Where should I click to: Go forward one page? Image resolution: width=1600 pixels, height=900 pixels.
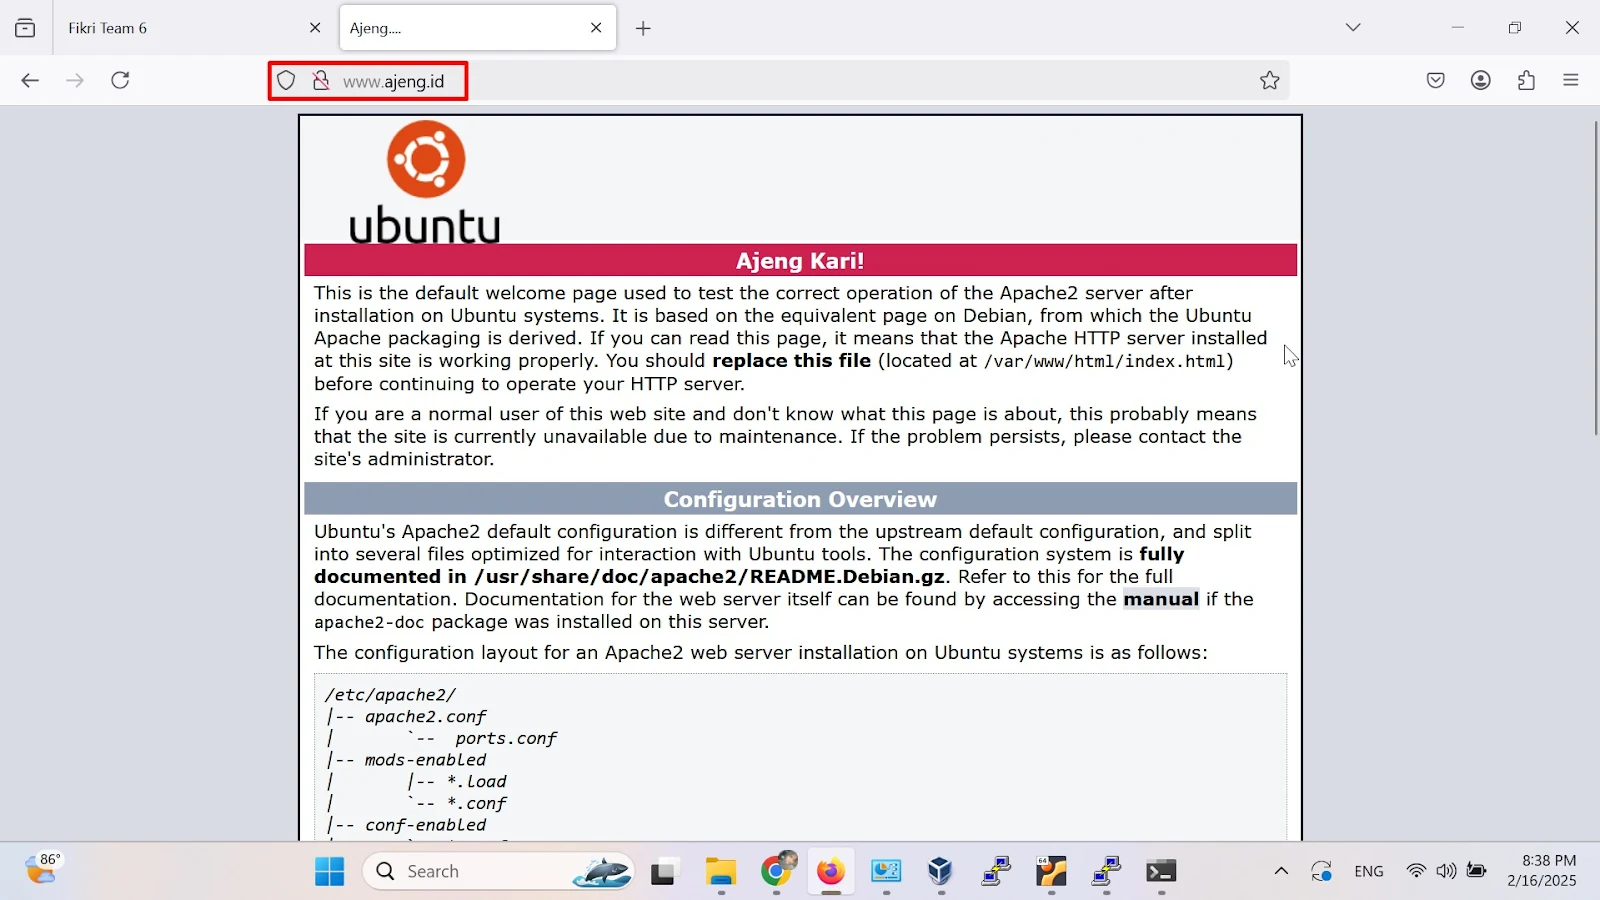click(75, 80)
